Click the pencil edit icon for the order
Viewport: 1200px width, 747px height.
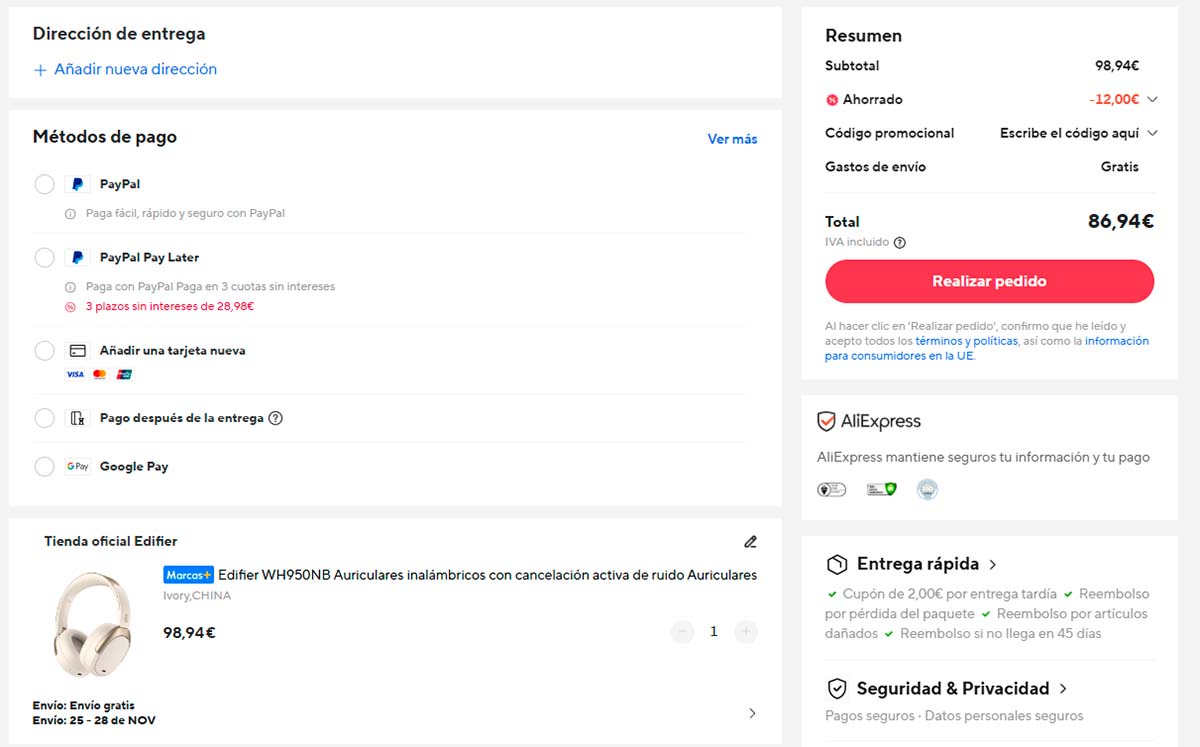750,542
